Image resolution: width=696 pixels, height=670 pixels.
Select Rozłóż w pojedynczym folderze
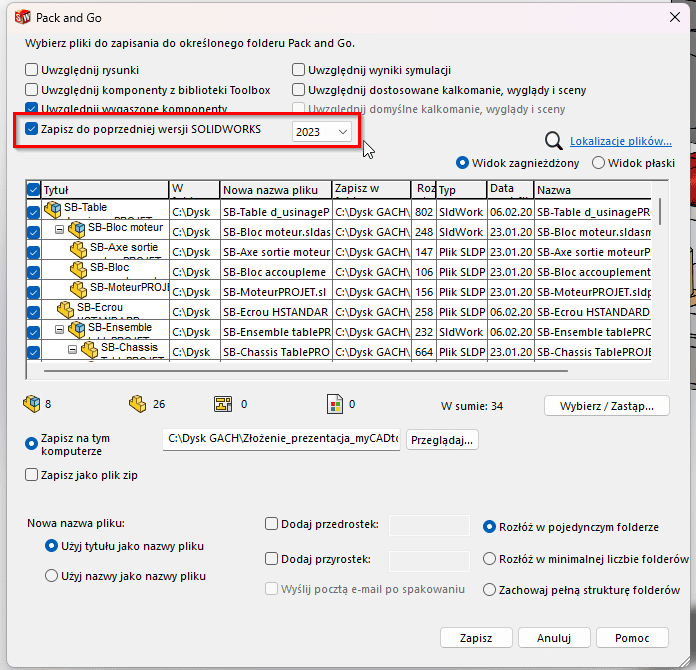point(489,527)
